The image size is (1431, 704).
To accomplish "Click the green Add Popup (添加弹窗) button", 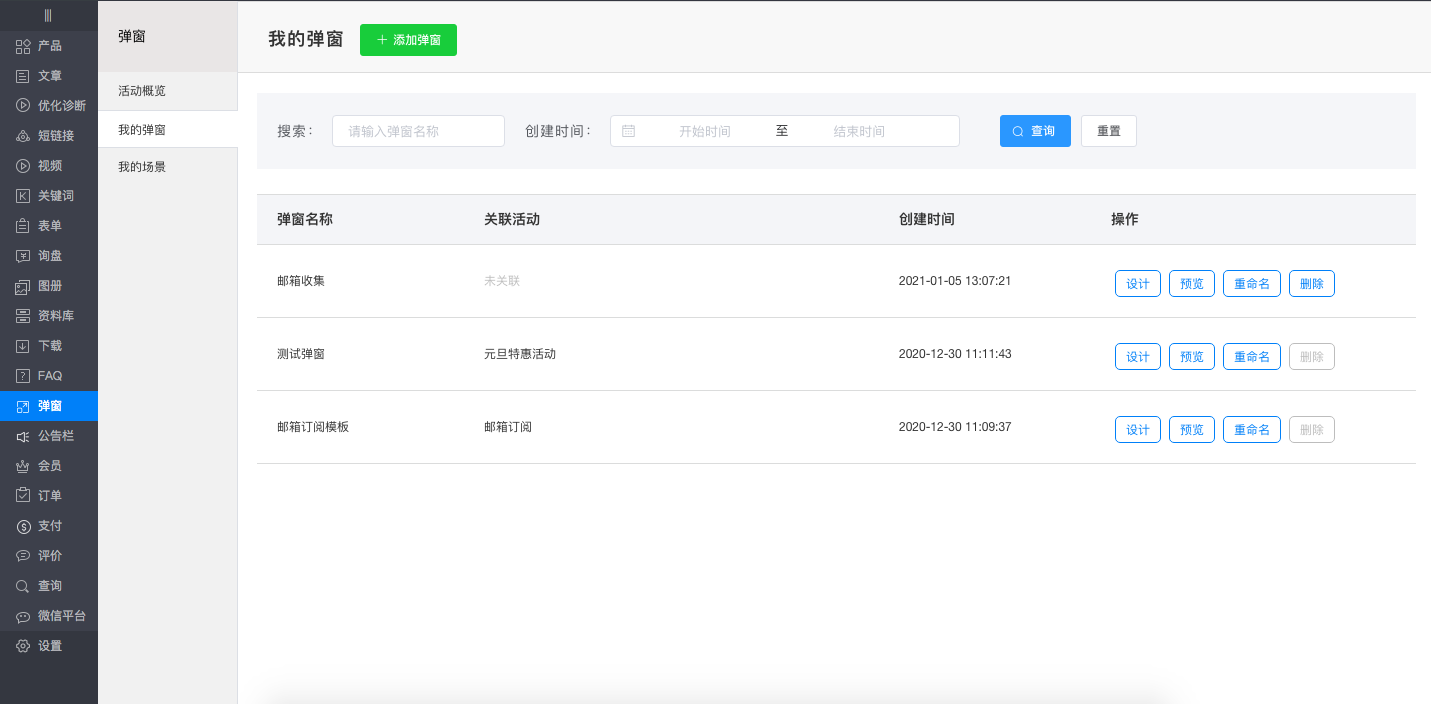I will tap(408, 40).
